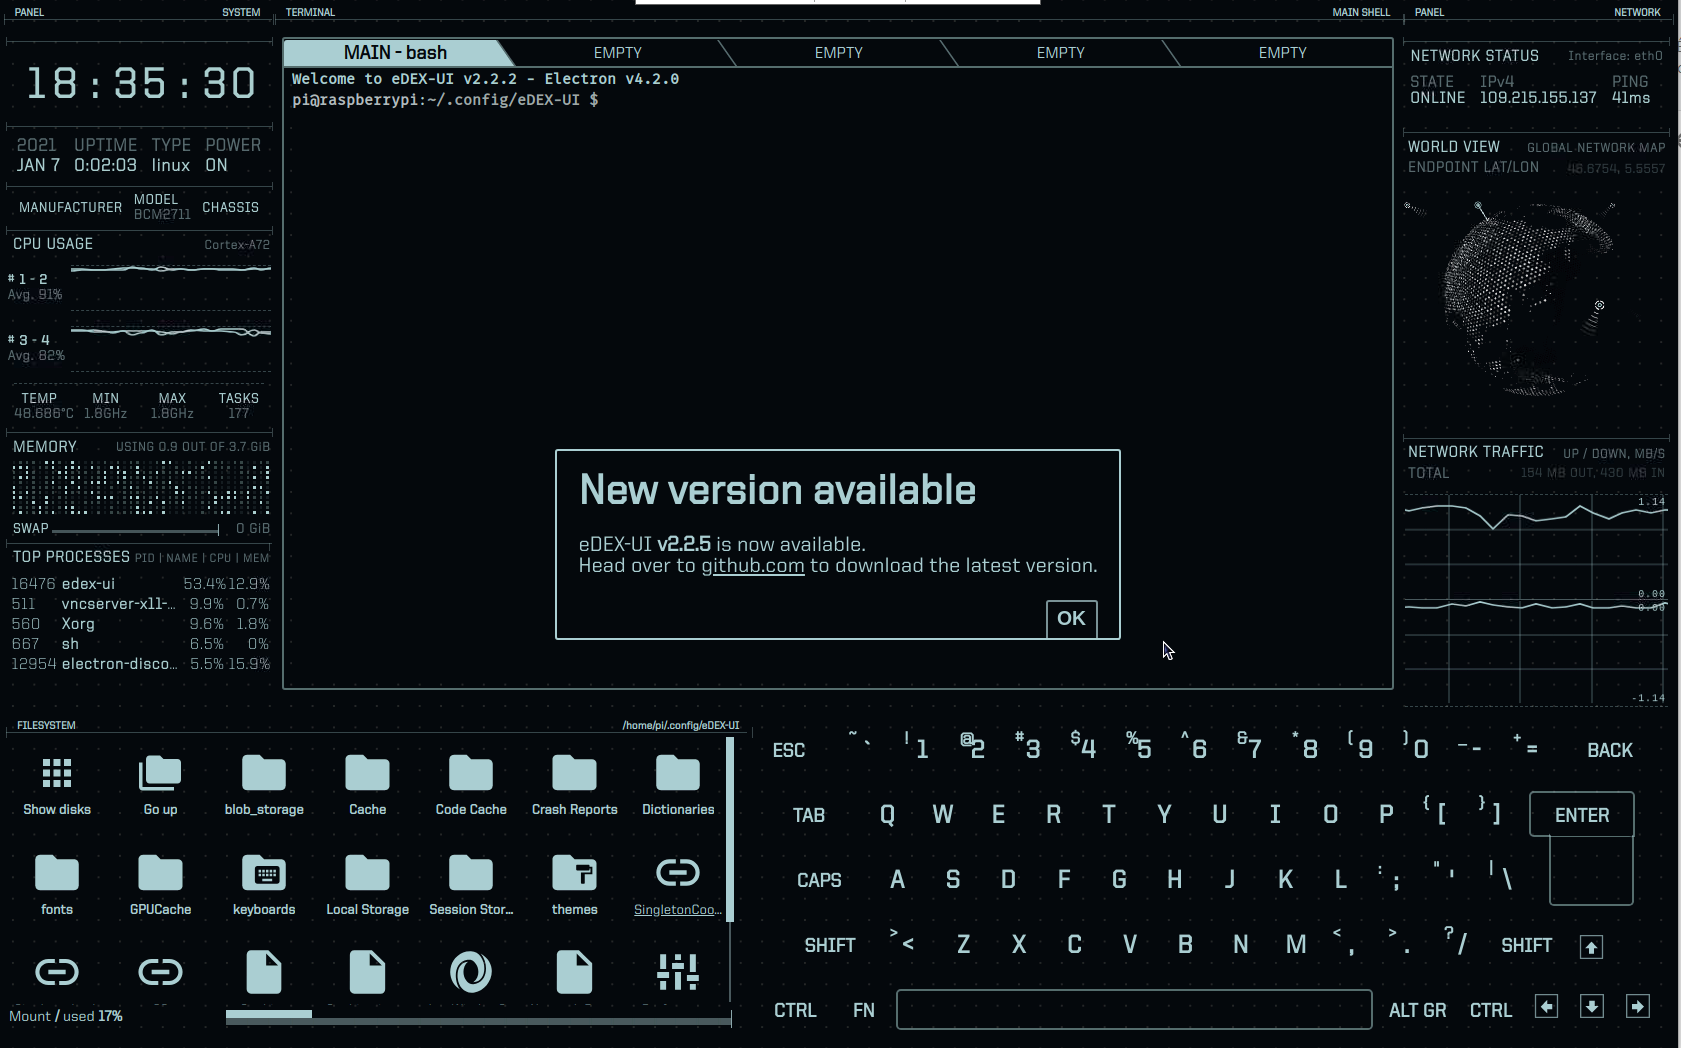
Task: Open the last EMPTY terminal tab
Action: pyautogui.click(x=1282, y=53)
